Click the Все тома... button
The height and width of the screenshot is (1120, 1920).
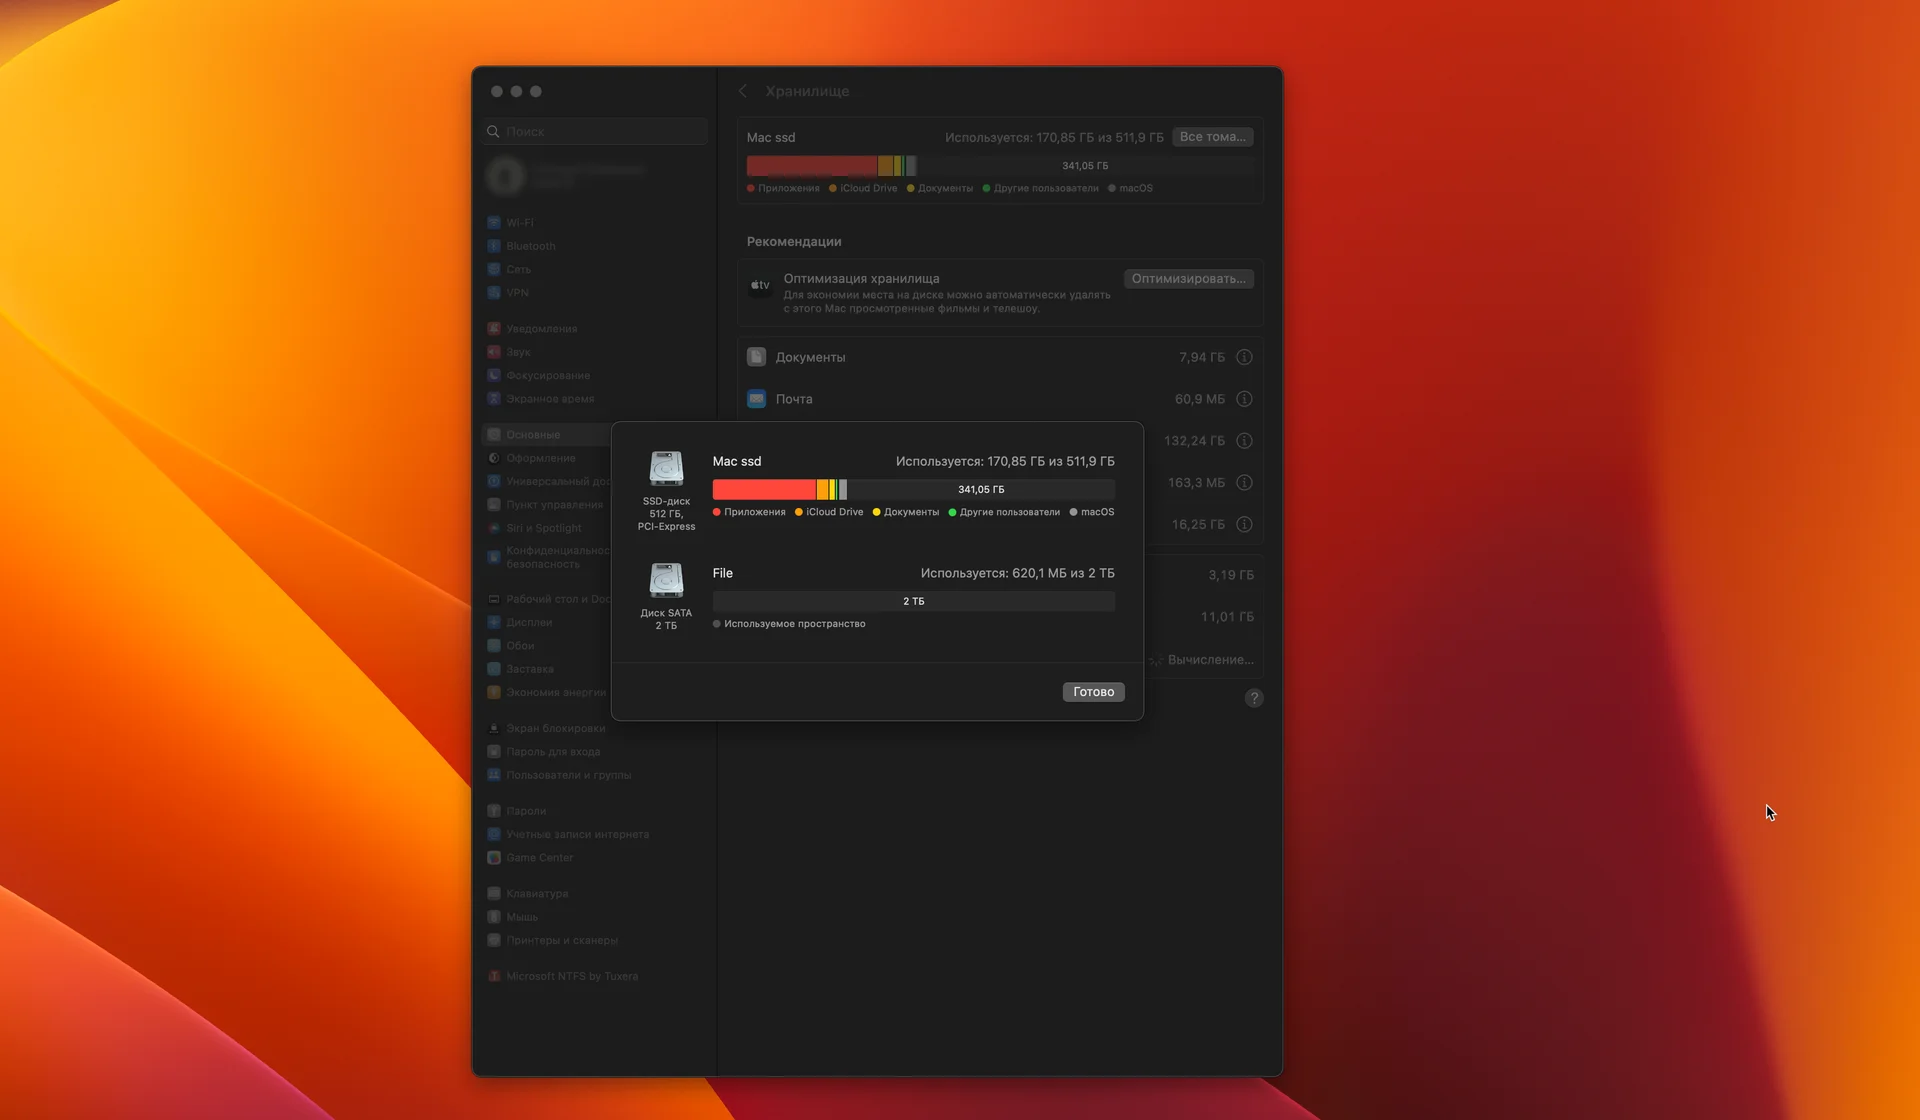pyautogui.click(x=1212, y=137)
